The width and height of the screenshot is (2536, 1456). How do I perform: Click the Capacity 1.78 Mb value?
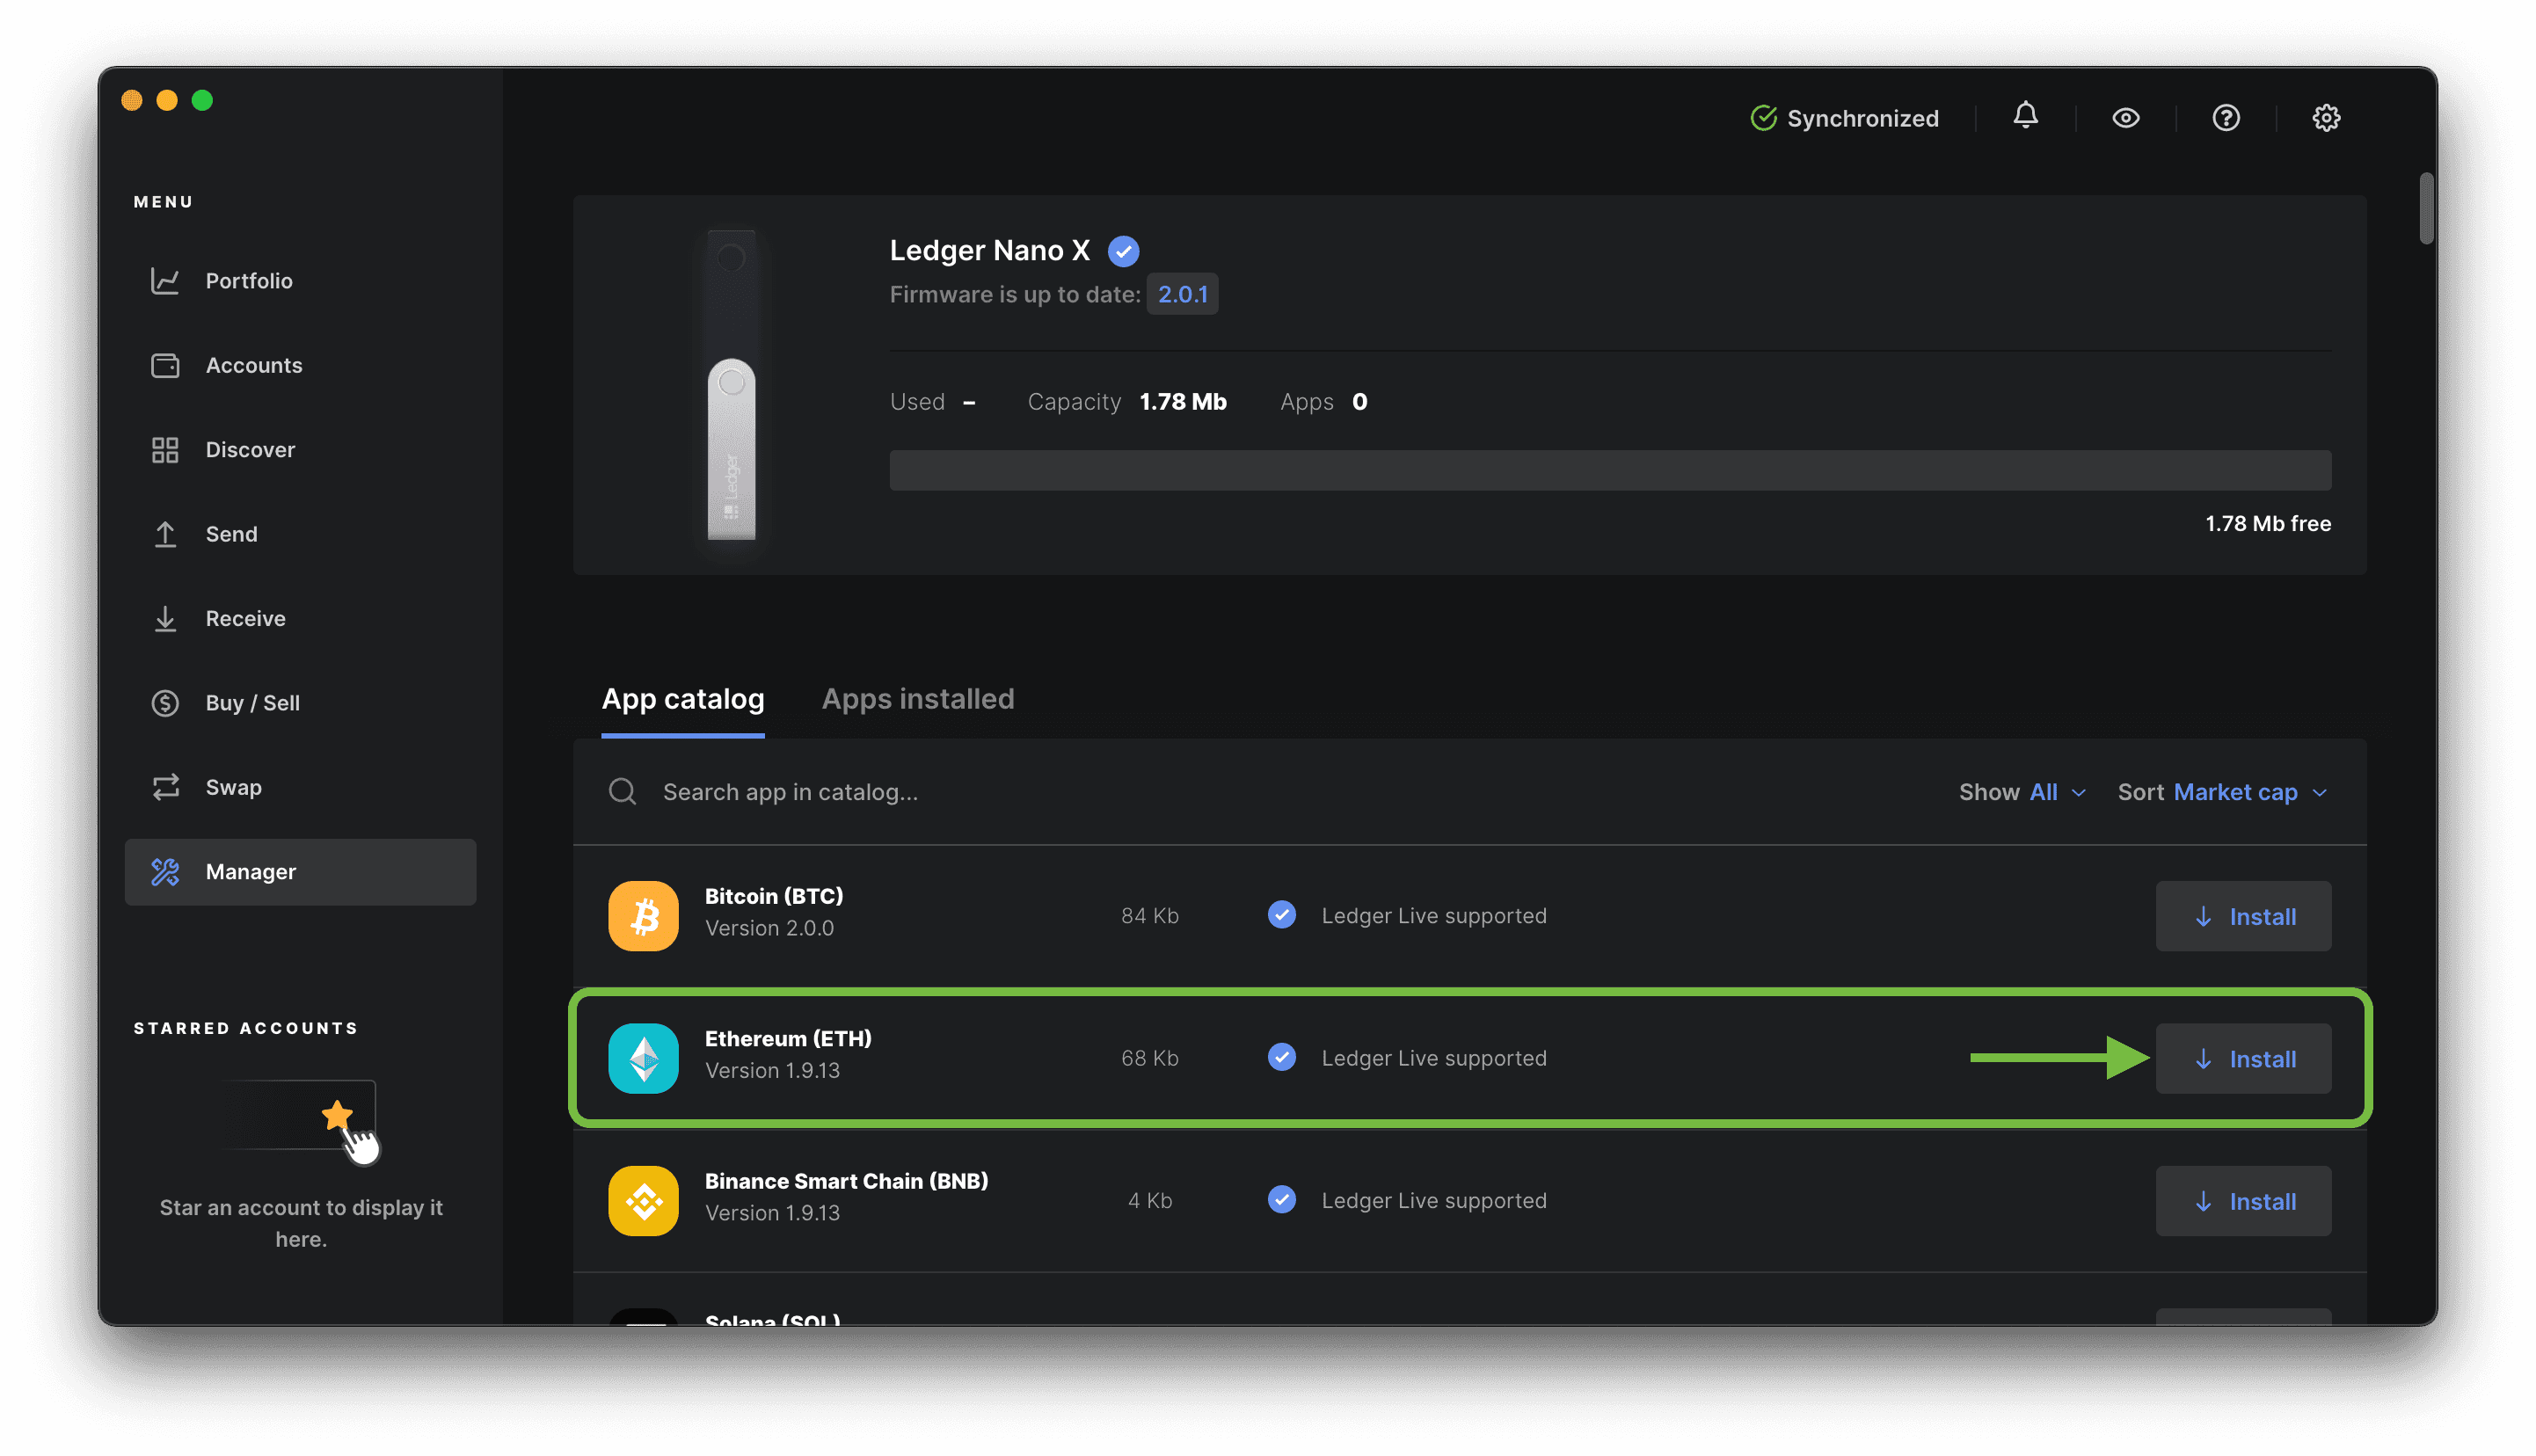point(1183,402)
